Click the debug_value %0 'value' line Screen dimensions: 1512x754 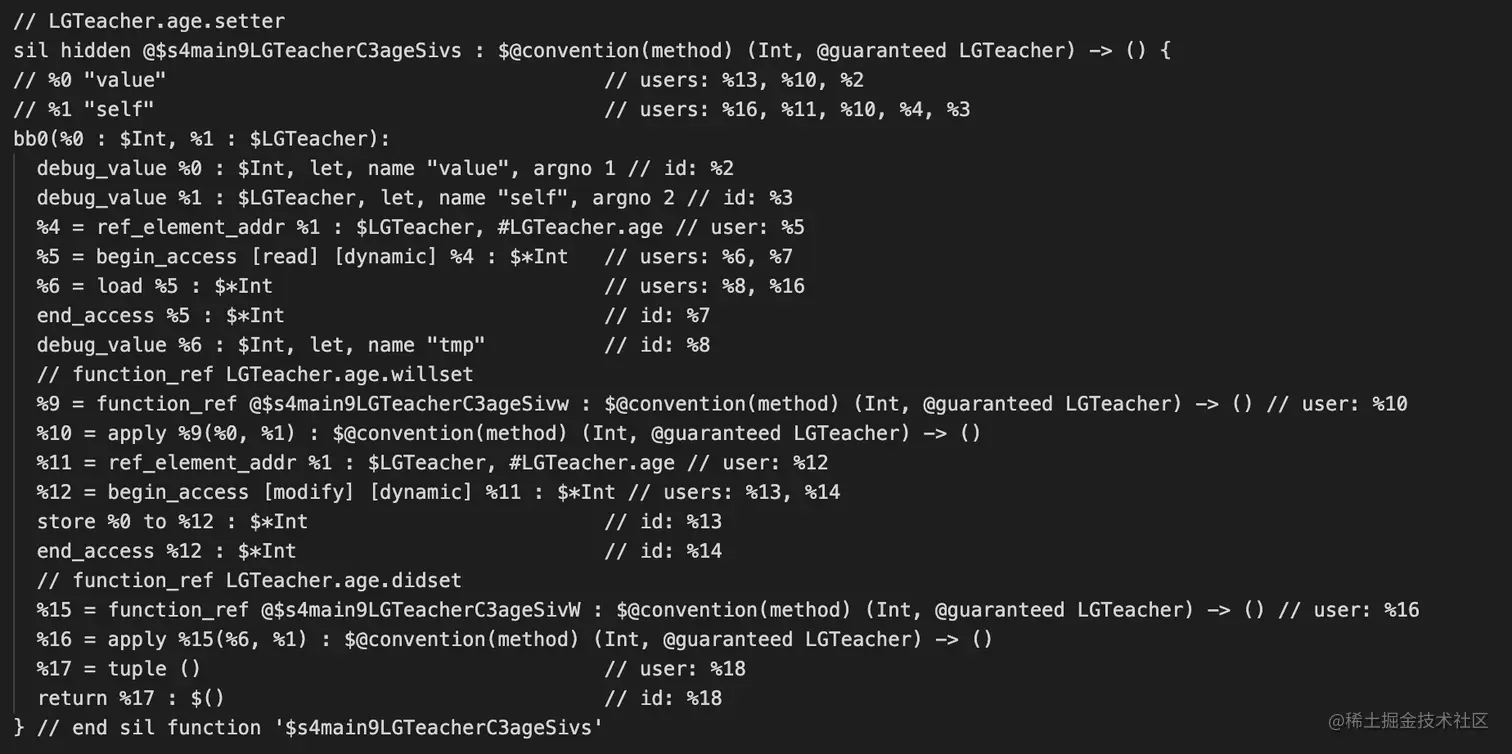tap(386, 168)
